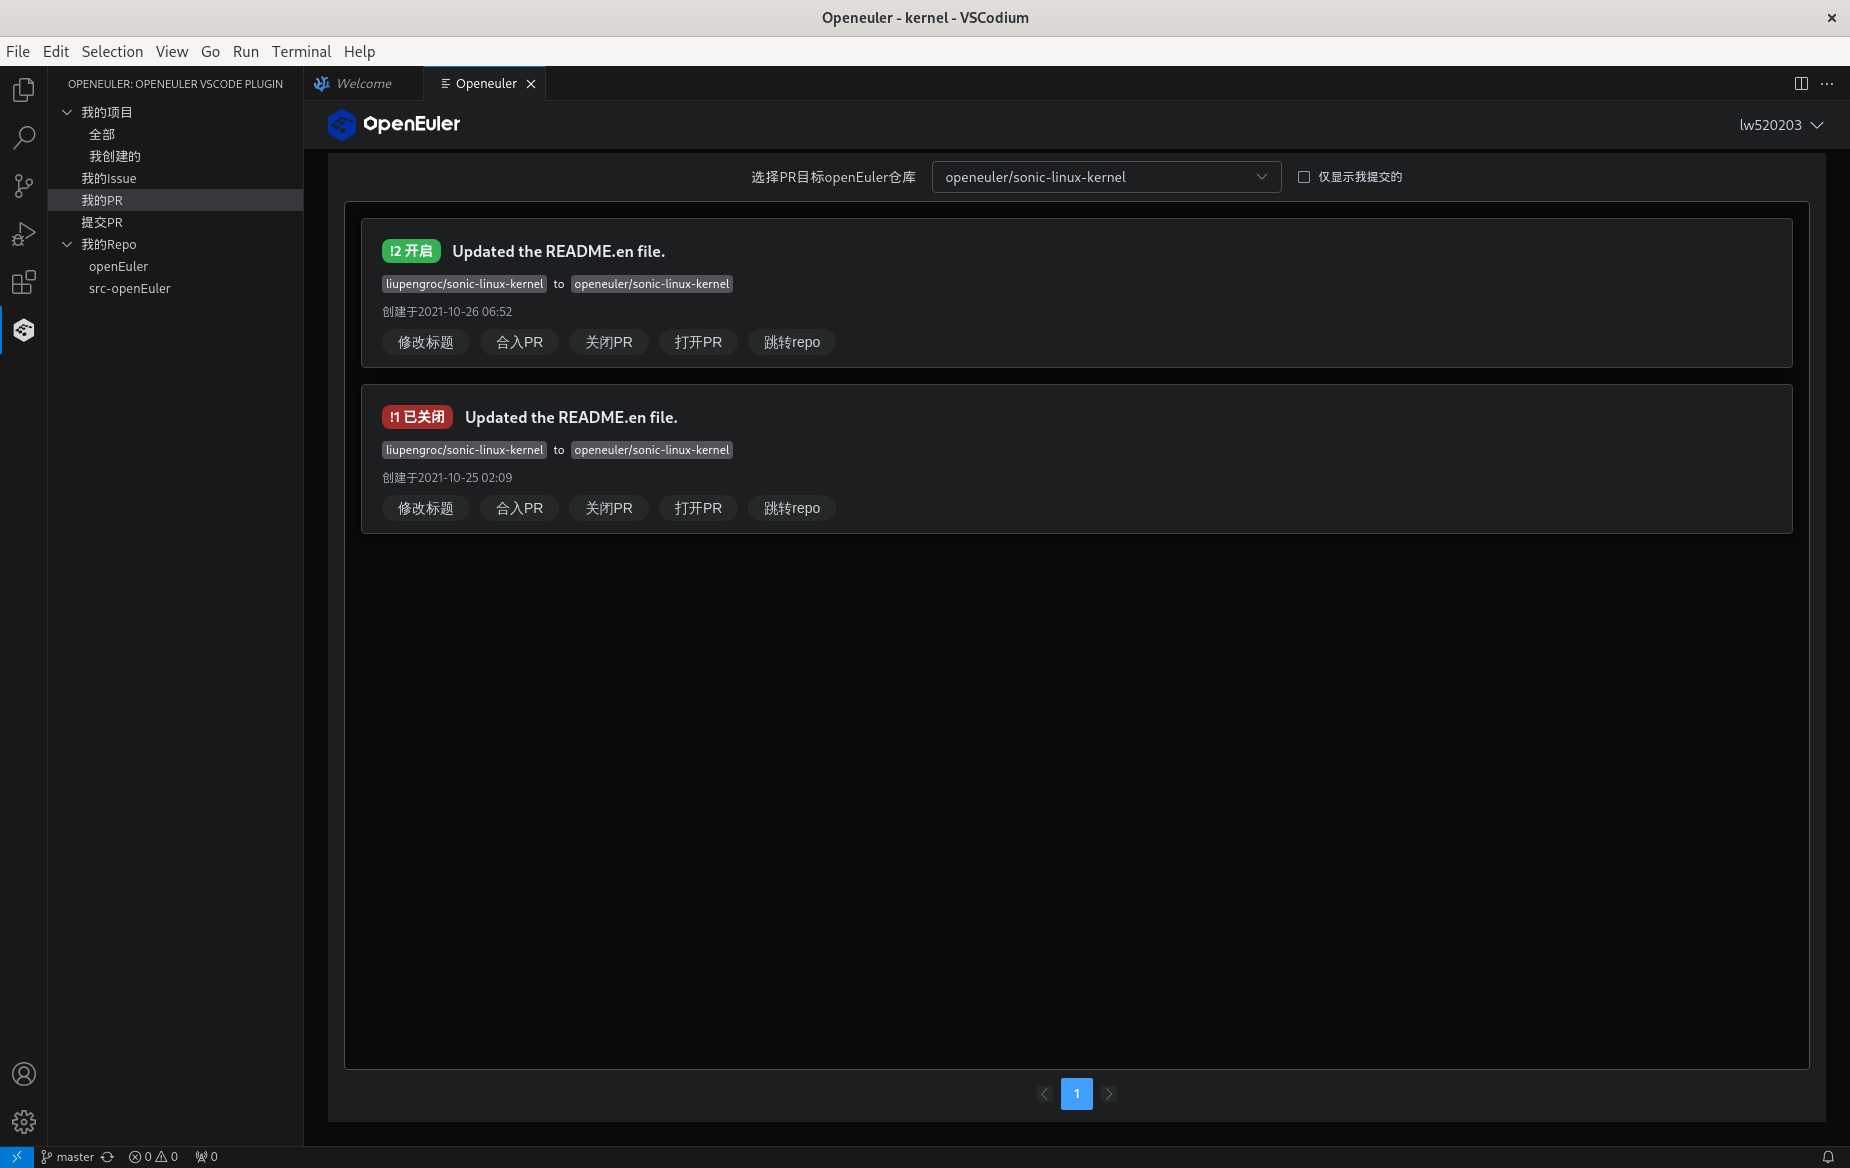This screenshot has width=1850, height=1168.
Task: Open the Search view icon
Action: pos(24,138)
